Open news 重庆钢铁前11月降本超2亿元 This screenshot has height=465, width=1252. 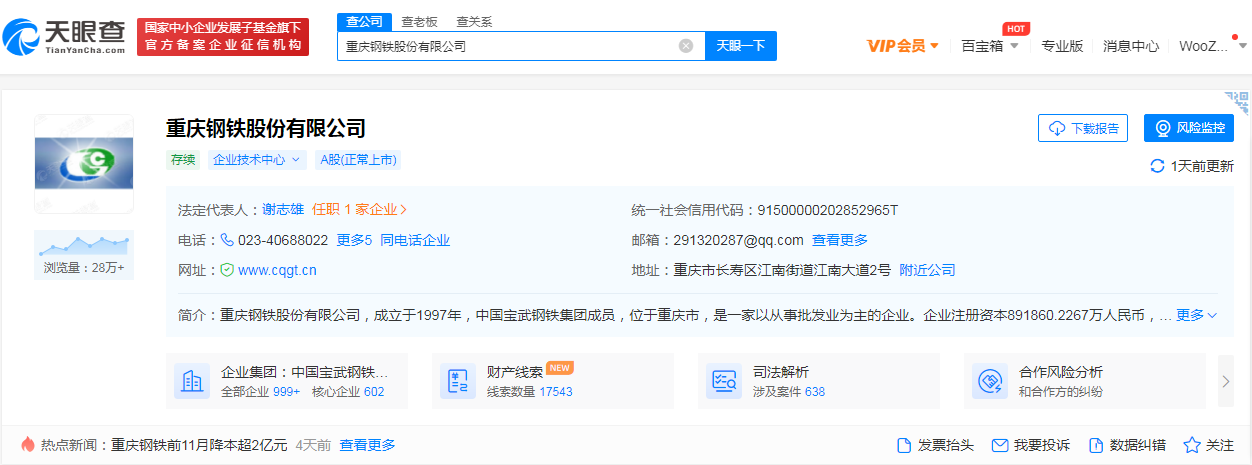point(199,445)
